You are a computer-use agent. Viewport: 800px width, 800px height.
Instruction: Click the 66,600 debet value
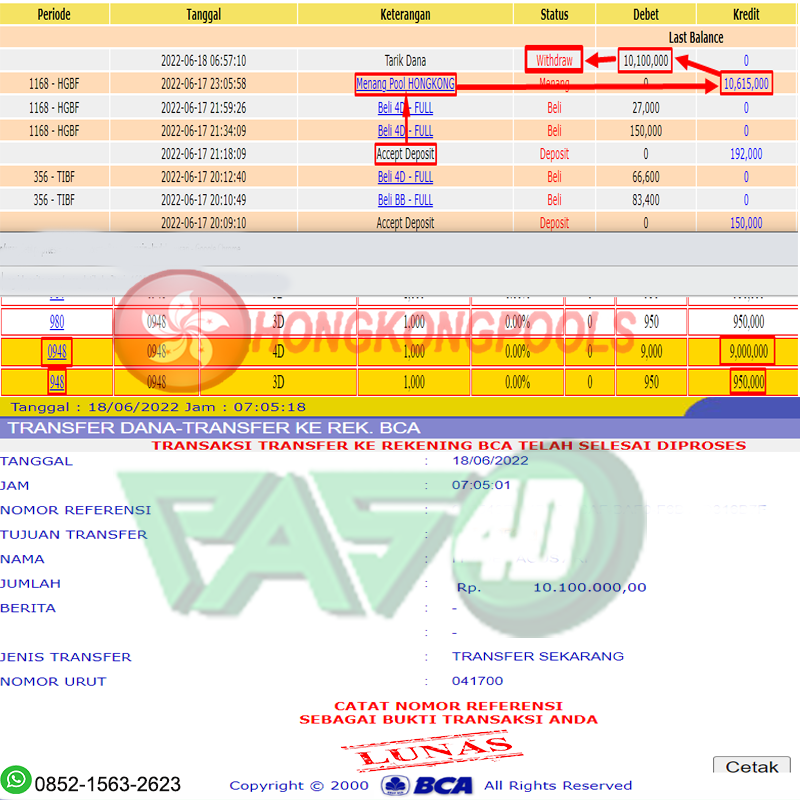click(646, 177)
